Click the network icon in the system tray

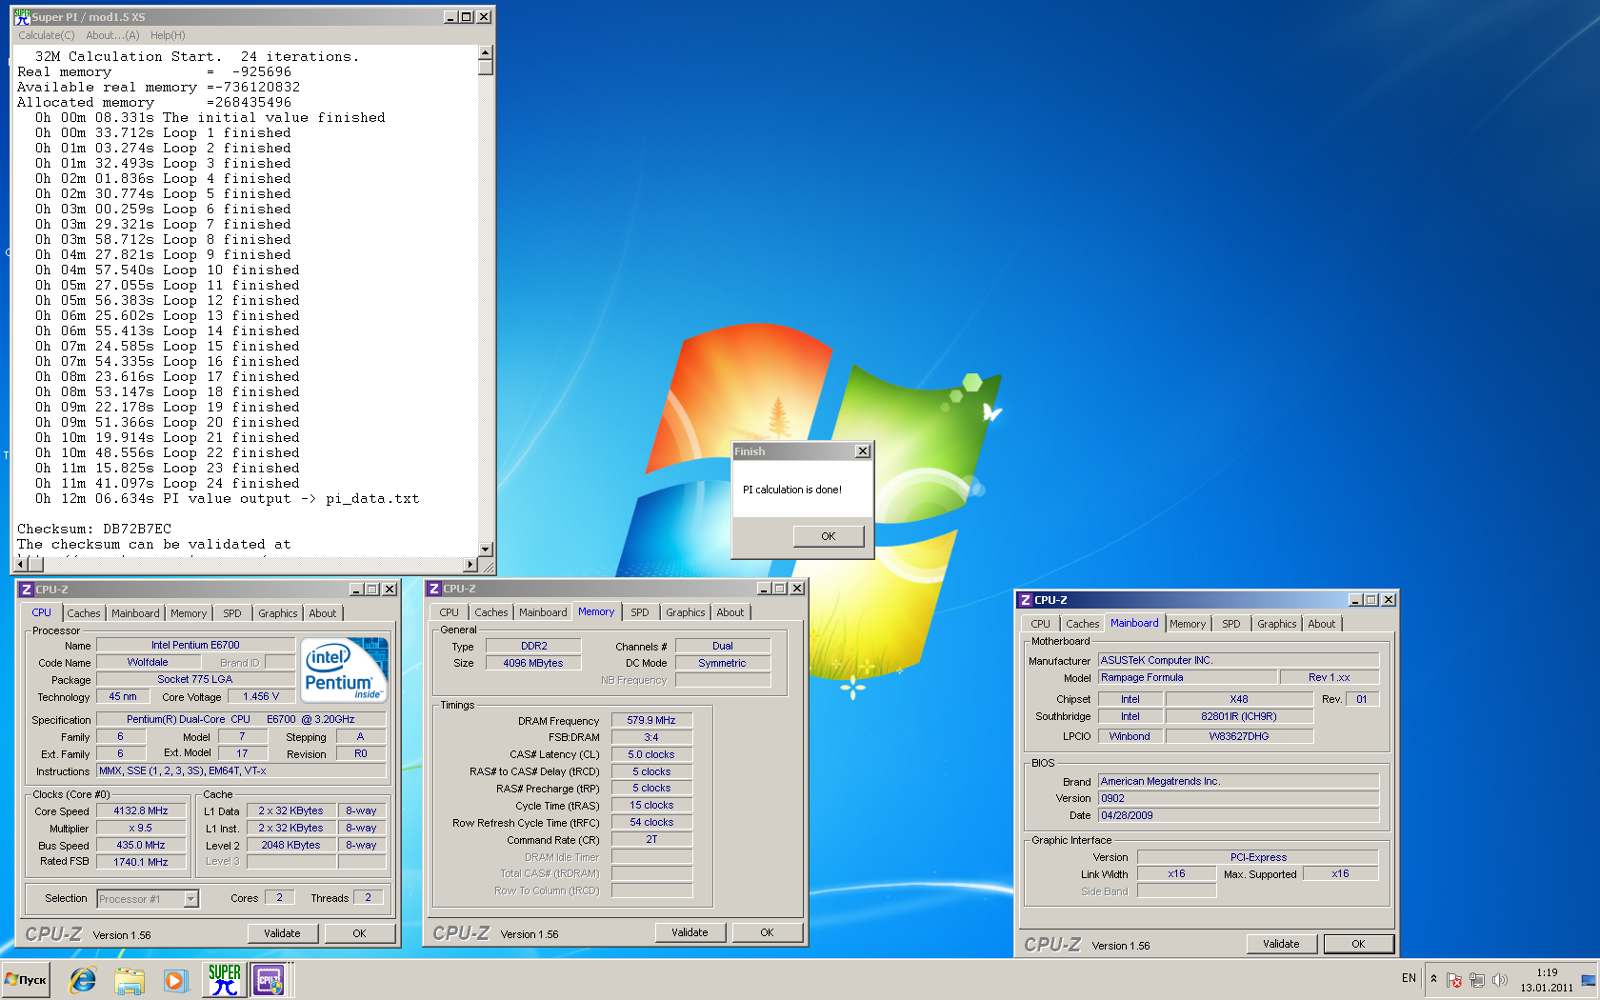[1476, 980]
